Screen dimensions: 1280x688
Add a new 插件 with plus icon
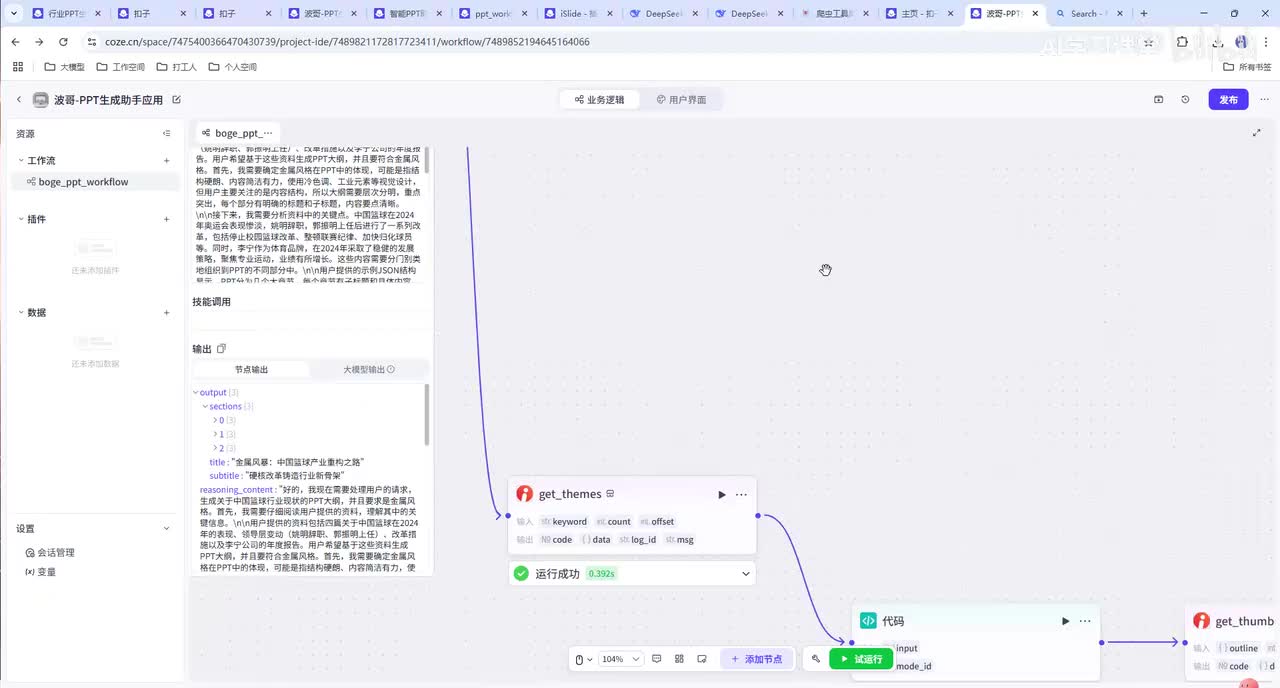(167, 219)
